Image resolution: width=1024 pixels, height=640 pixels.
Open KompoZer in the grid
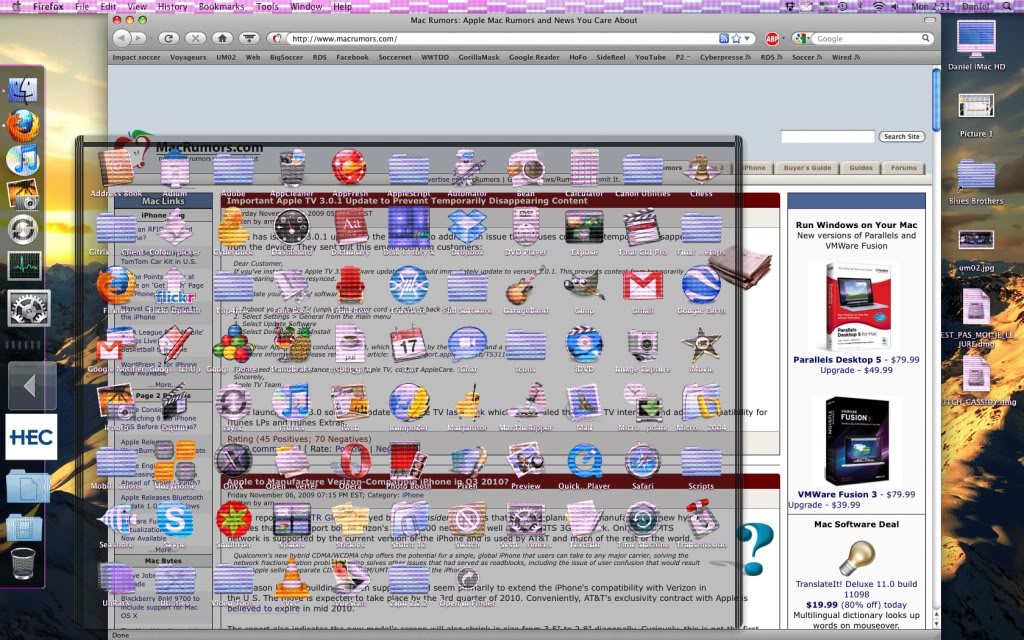click(x=408, y=403)
